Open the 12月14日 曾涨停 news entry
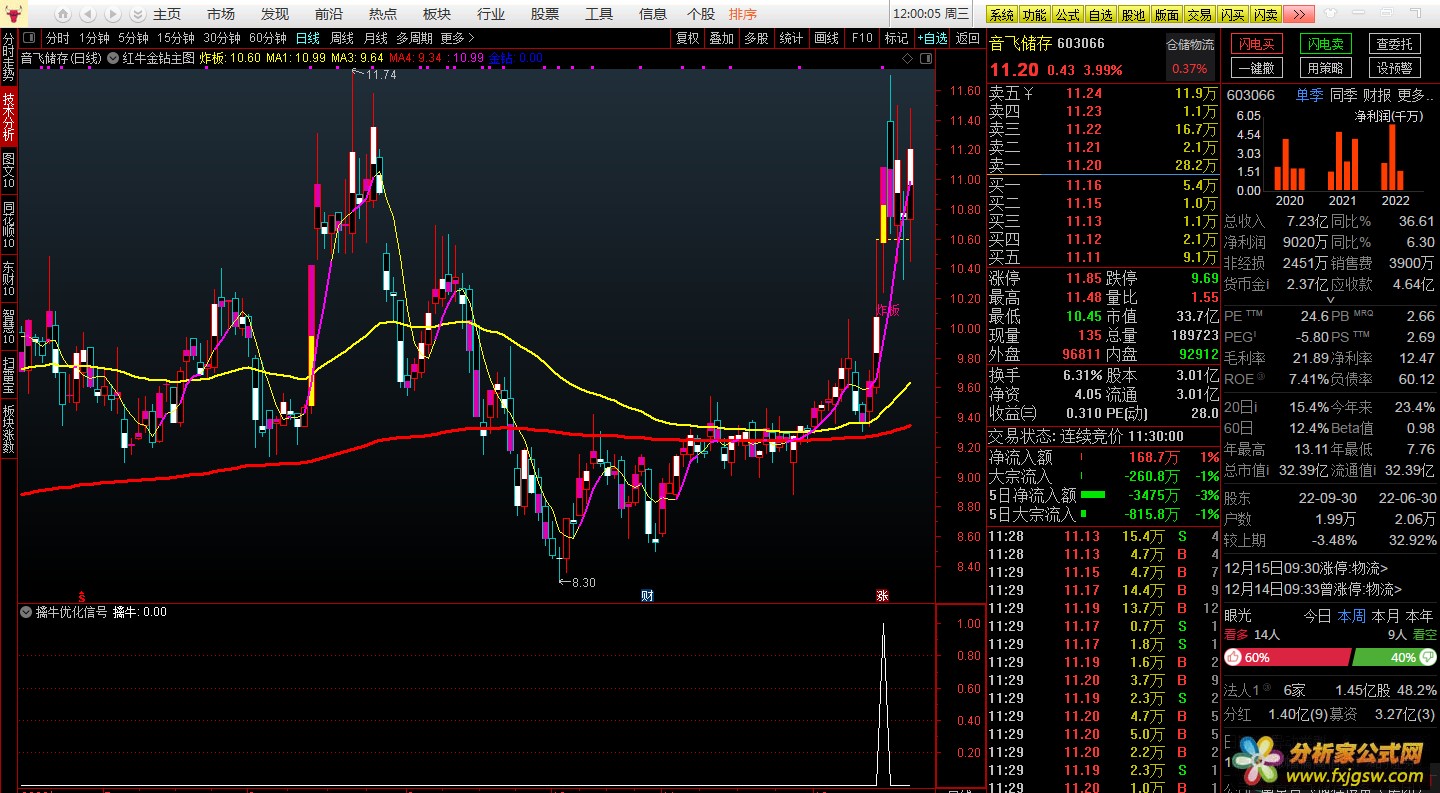The height and width of the screenshot is (793, 1440). (1313, 590)
